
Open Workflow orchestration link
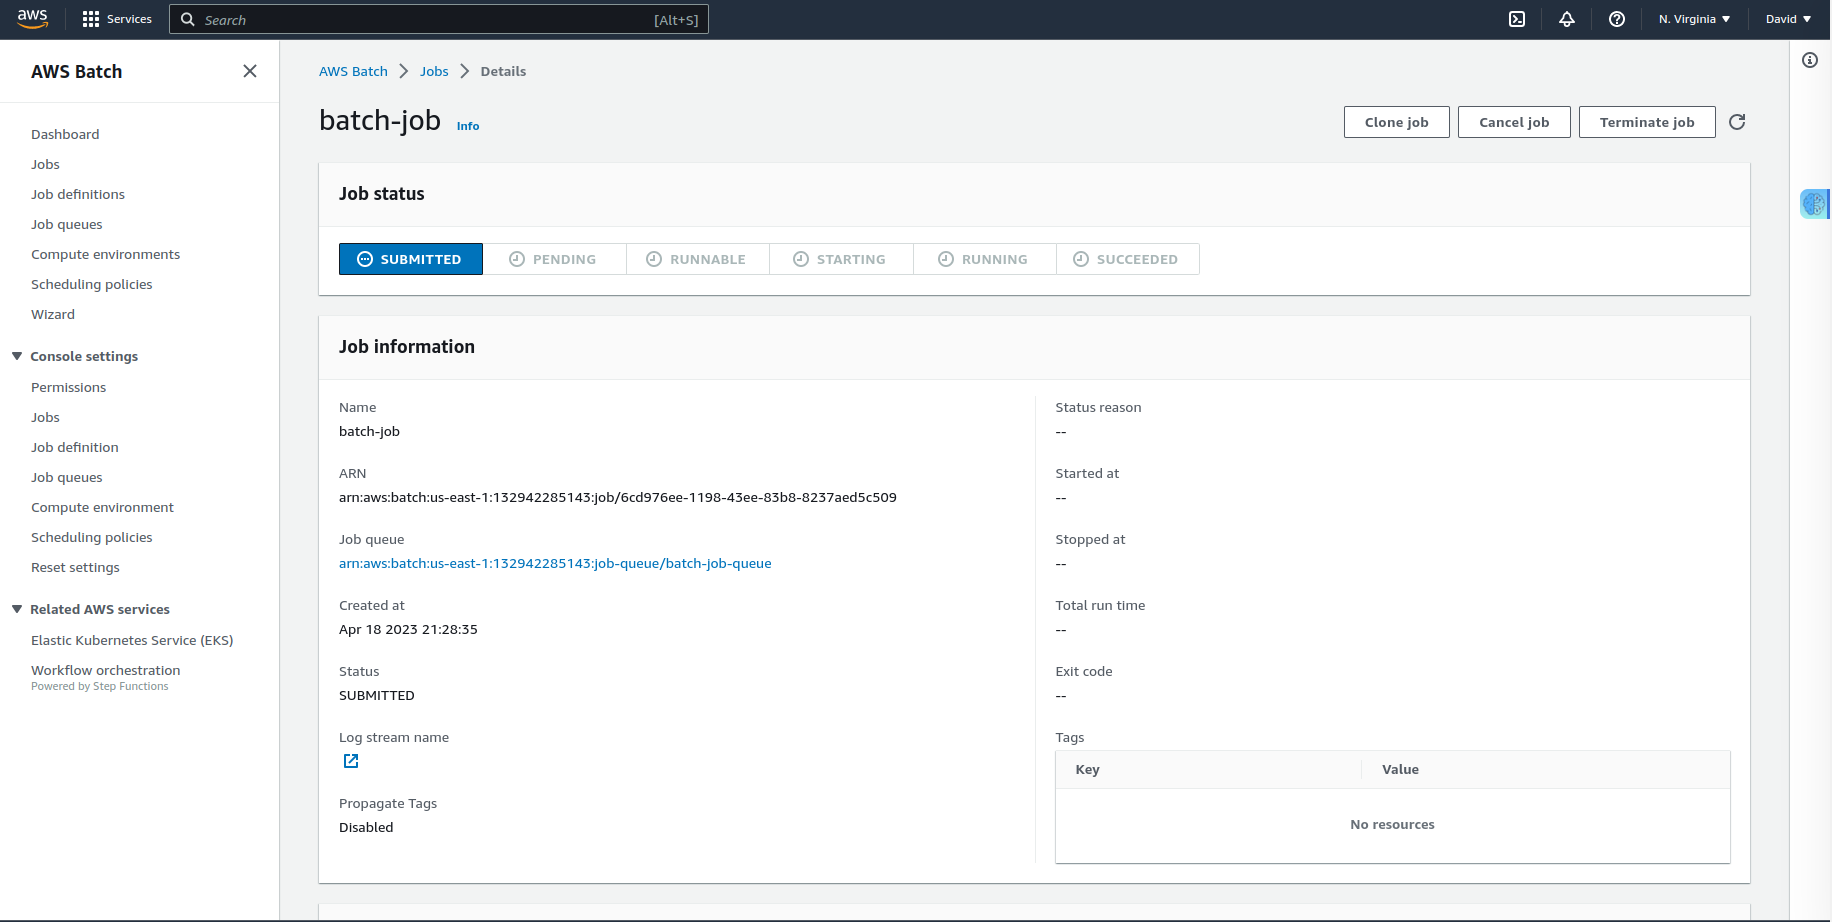pyautogui.click(x=106, y=670)
